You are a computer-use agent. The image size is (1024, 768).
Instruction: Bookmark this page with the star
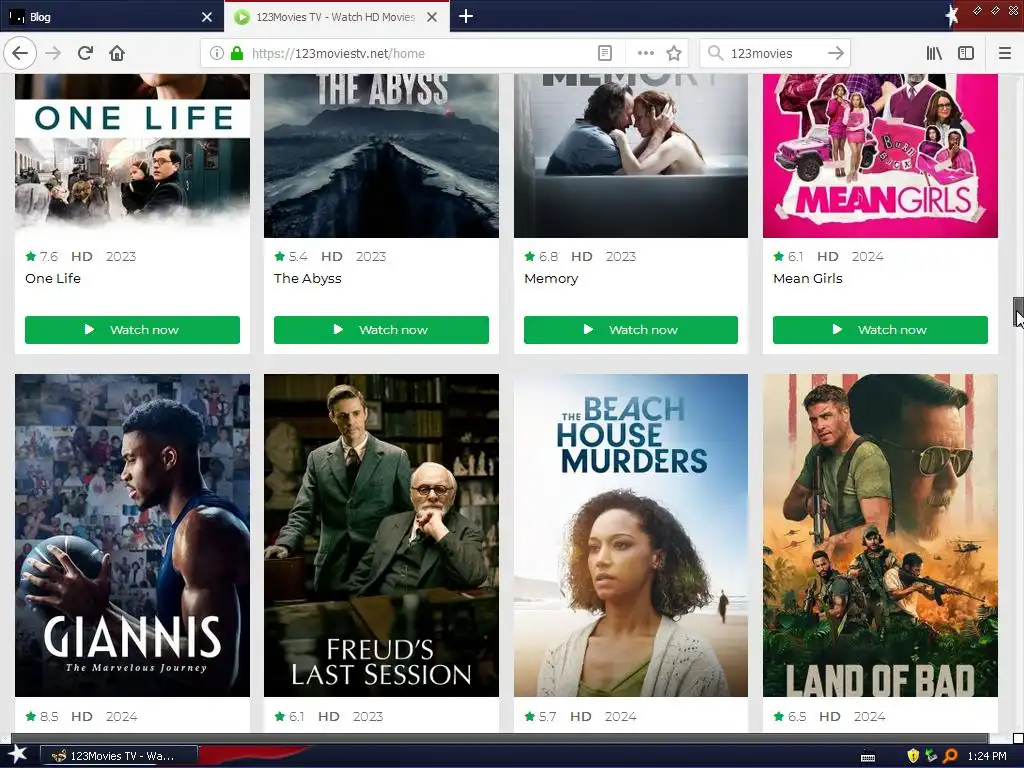[x=674, y=53]
